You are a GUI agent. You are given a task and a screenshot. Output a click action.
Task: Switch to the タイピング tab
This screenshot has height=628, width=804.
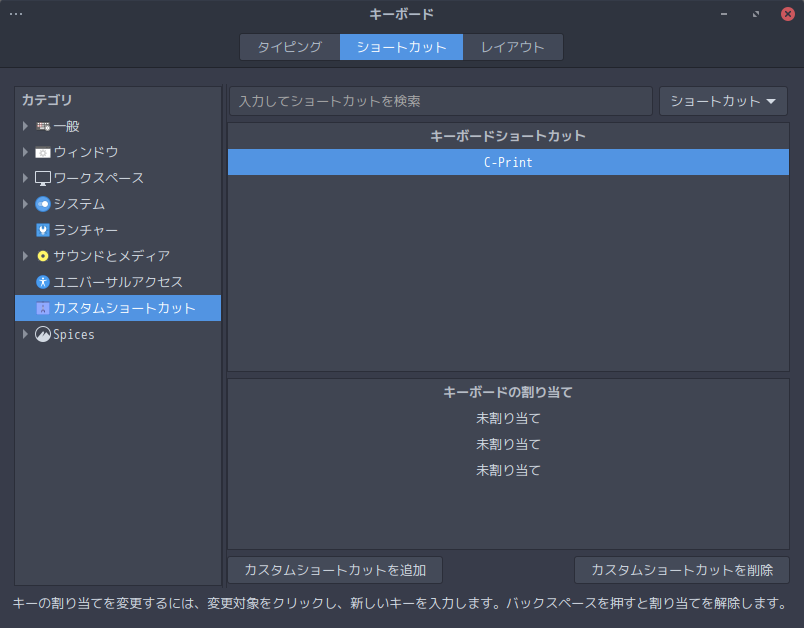(x=290, y=47)
